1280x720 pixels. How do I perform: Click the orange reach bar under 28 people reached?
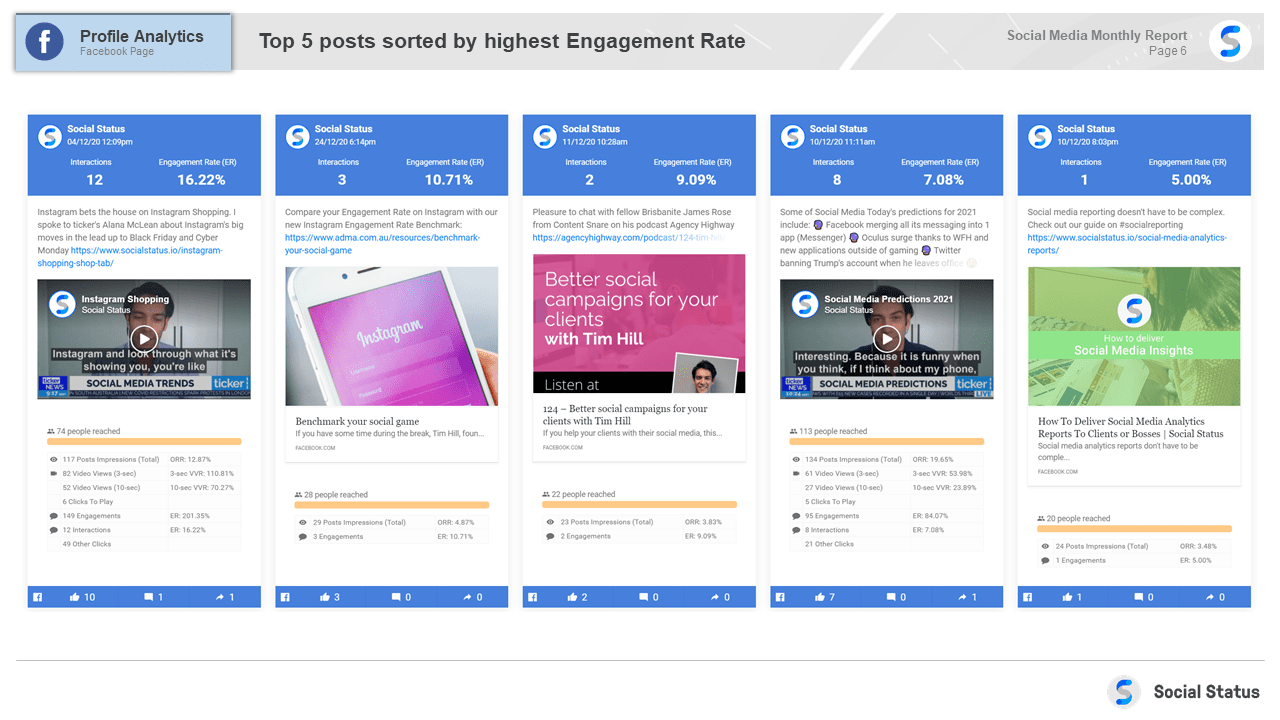point(392,505)
